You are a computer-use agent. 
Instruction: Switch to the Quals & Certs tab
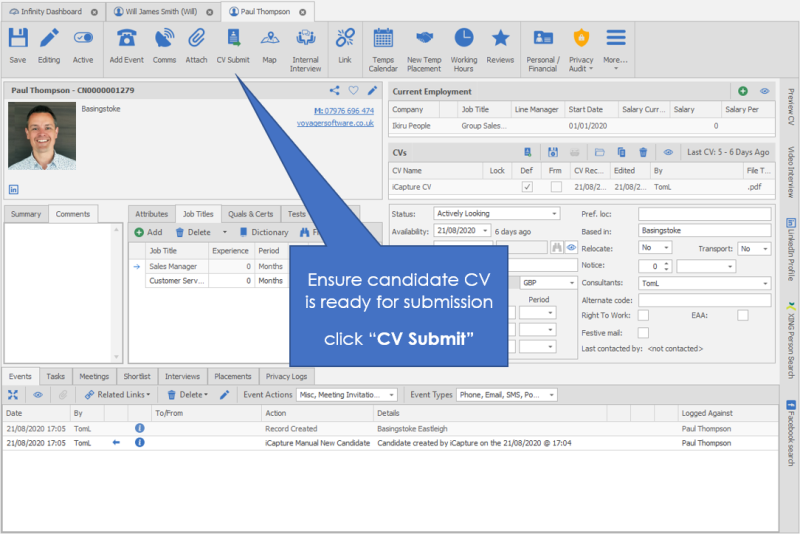pos(250,214)
